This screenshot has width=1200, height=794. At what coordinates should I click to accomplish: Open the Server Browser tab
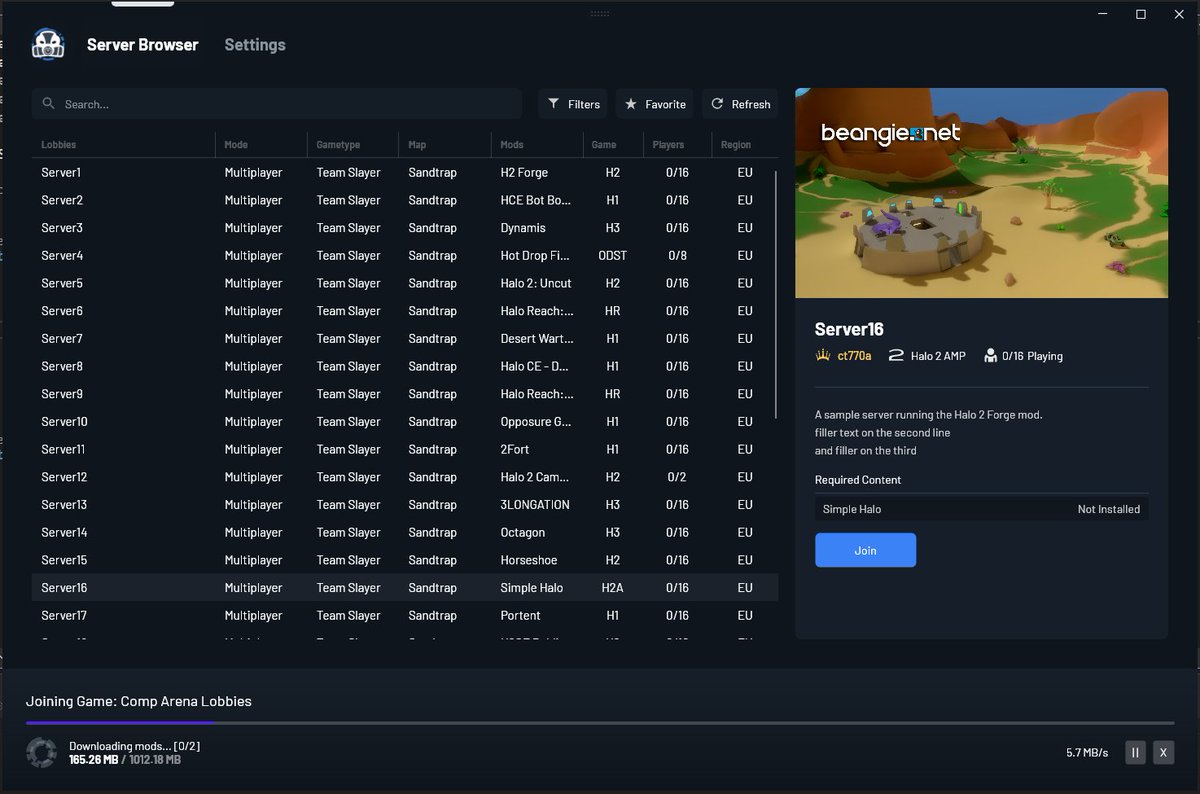[142, 45]
